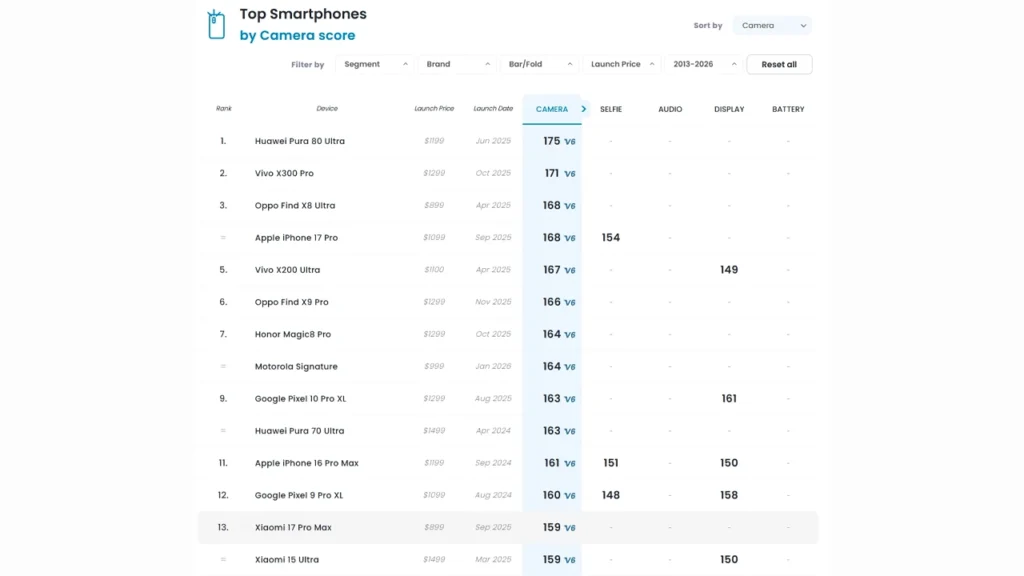The image size is (1024, 576).
Task: Click the blue chevron arrow beside CAMERA header
Action: pyautogui.click(x=583, y=108)
